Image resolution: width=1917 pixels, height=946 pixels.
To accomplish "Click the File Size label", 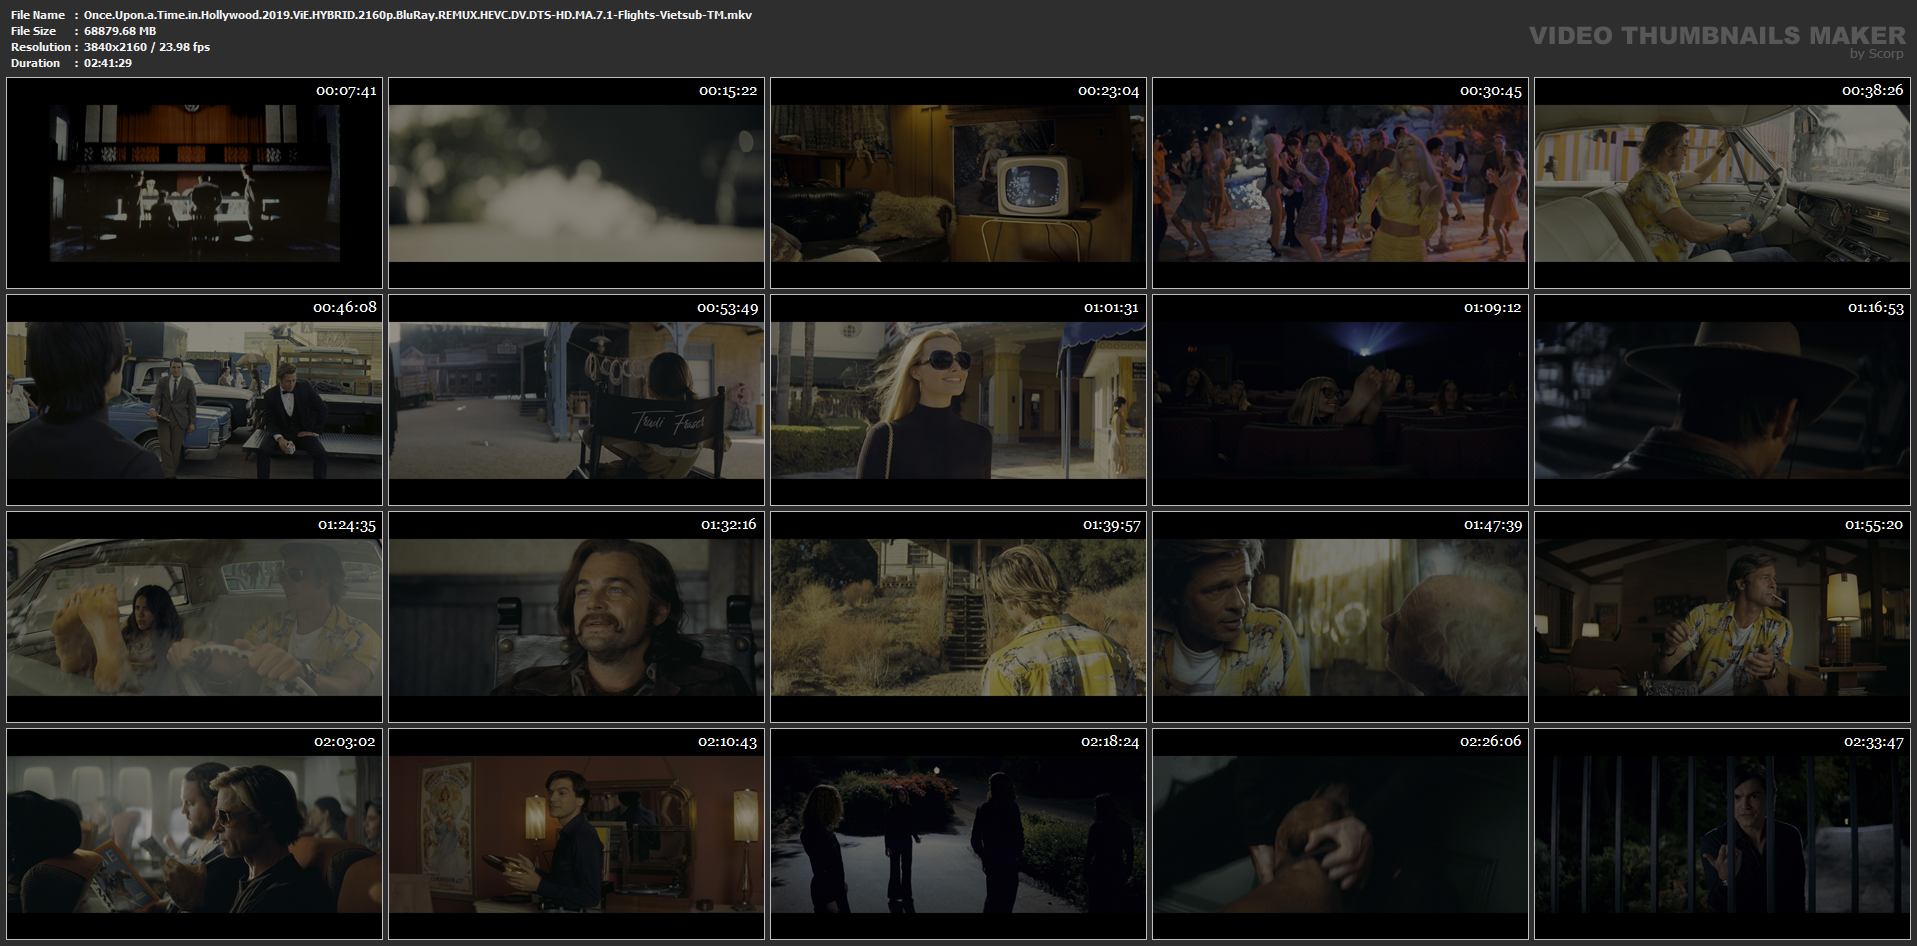I will click(34, 31).
